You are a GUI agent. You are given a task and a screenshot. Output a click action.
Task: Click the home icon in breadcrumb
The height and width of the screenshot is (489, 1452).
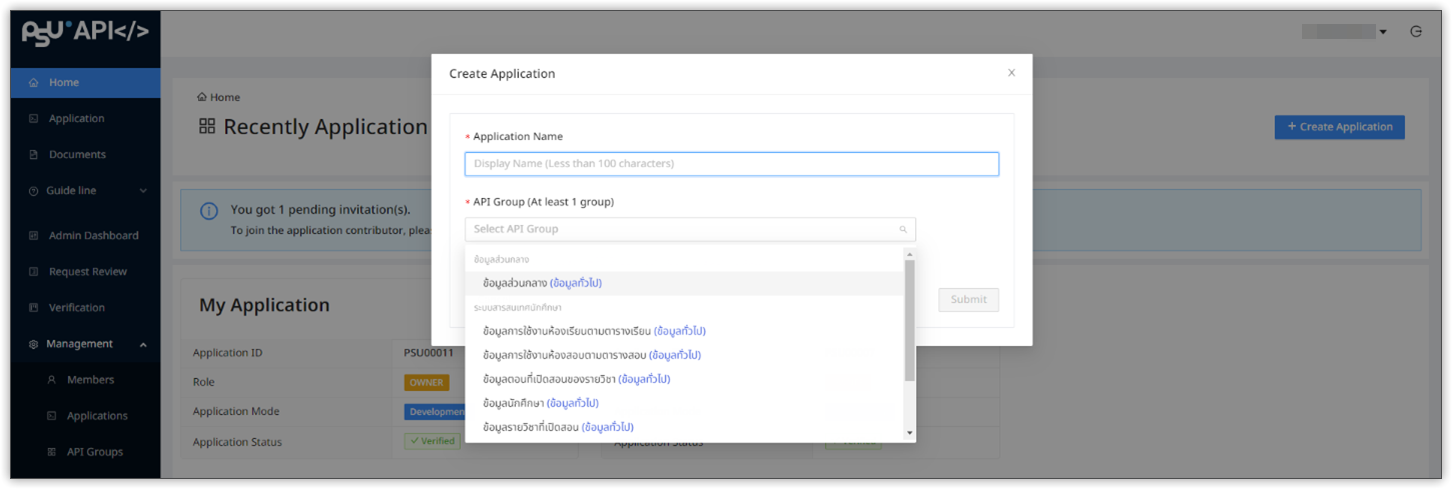click(202, 98)
